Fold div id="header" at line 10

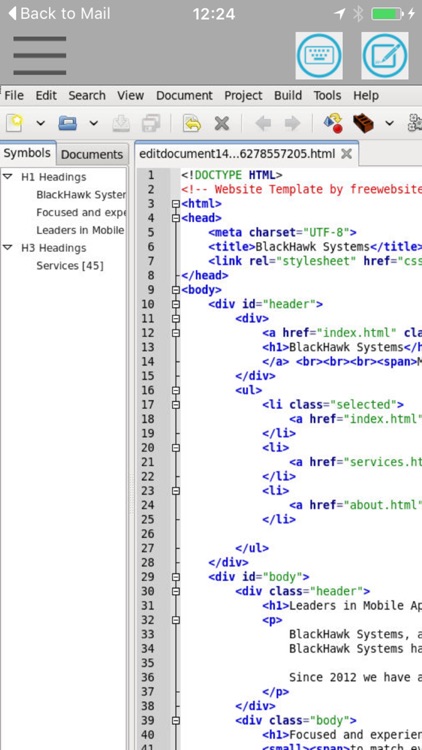click(176, 304)
